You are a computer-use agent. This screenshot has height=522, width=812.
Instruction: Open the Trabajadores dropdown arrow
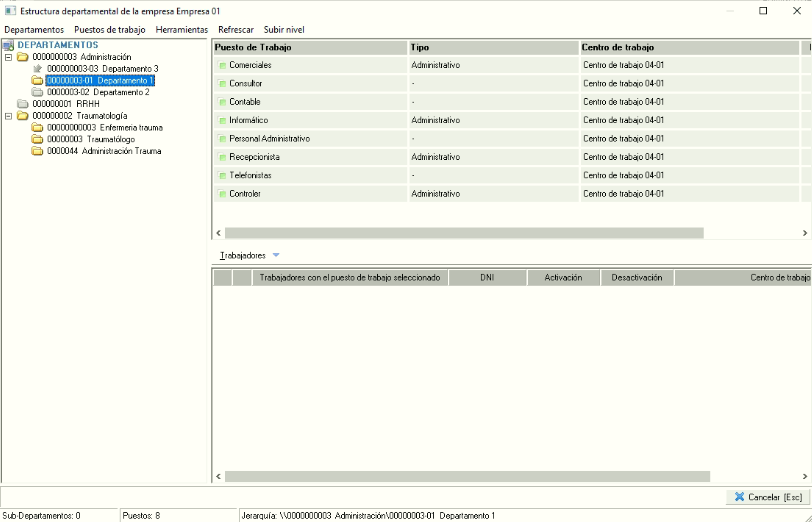tap(276, 256)
